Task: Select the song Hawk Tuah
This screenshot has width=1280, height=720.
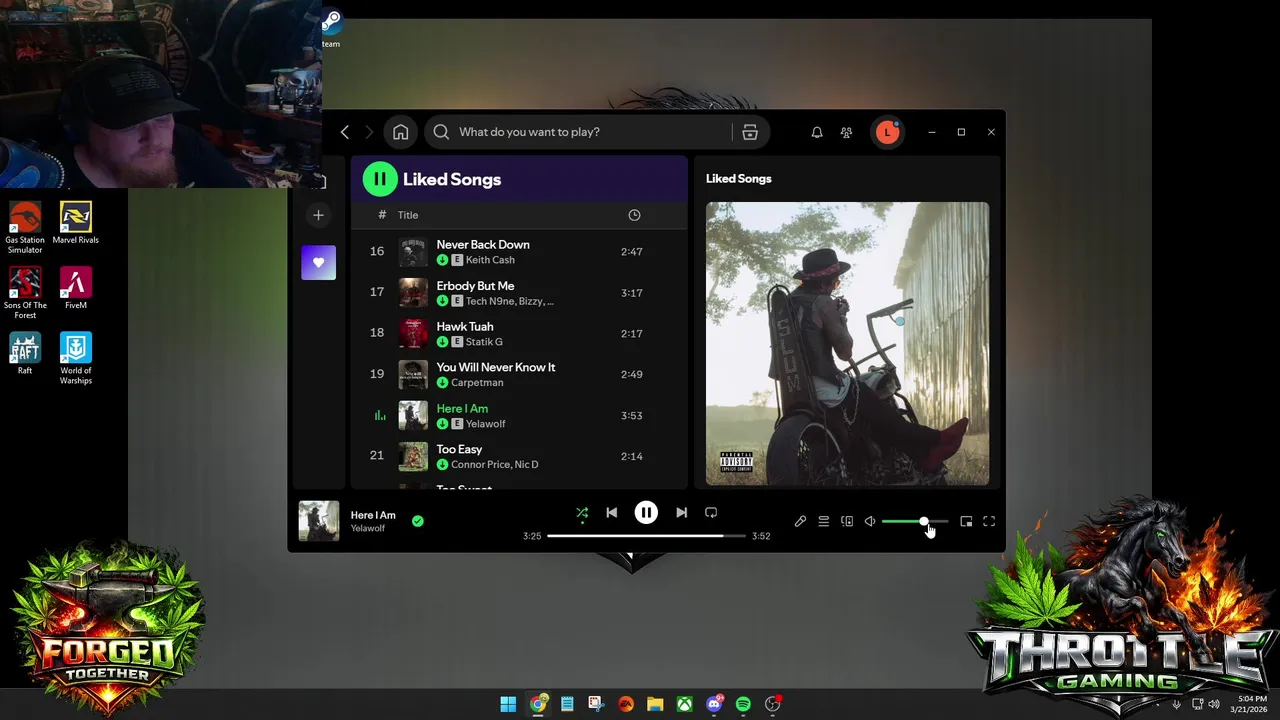Action: click(464, 327)
